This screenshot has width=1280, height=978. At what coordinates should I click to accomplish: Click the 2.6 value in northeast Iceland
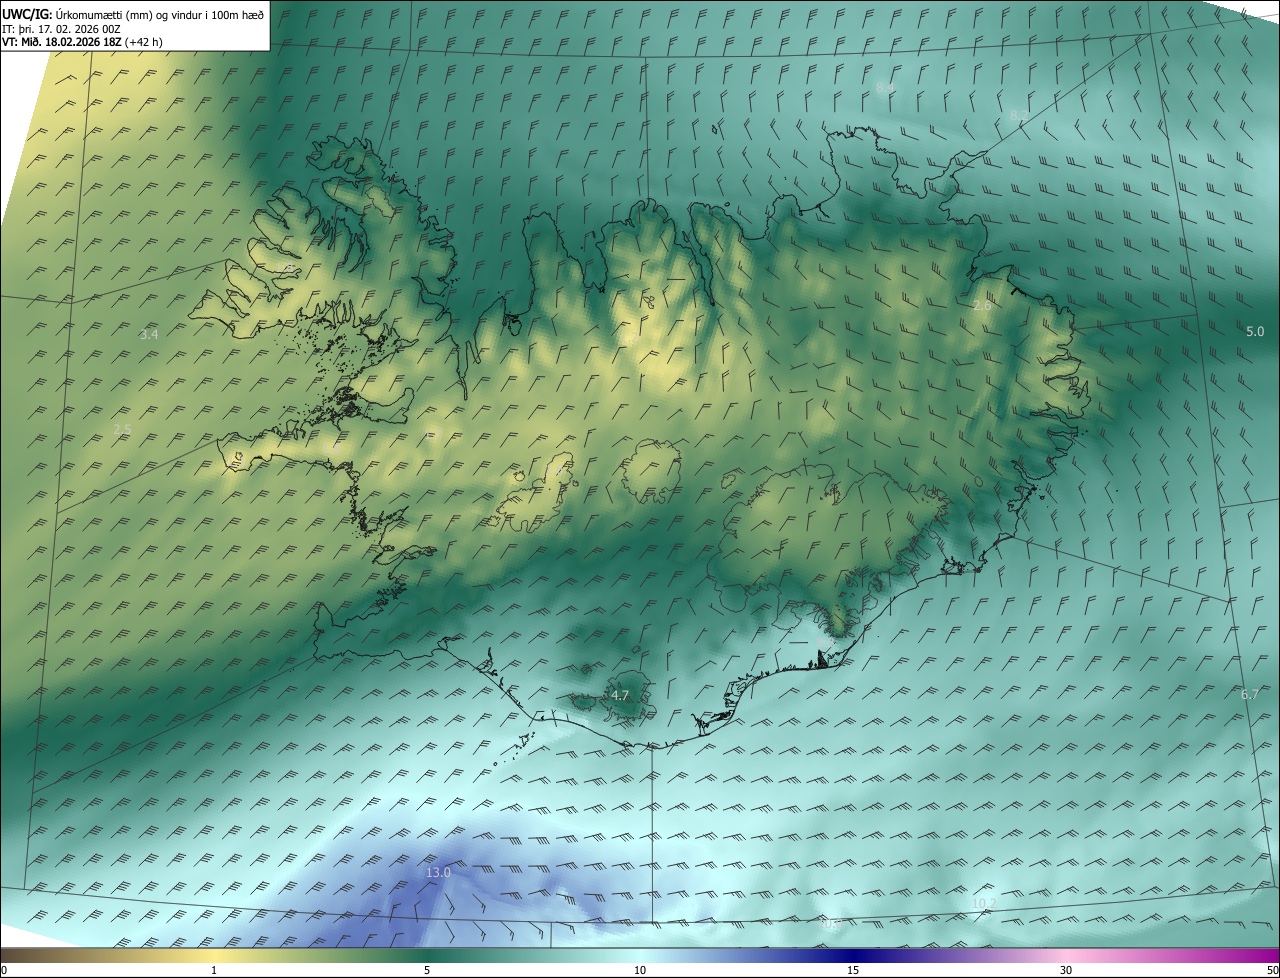(x=982, y=305)
